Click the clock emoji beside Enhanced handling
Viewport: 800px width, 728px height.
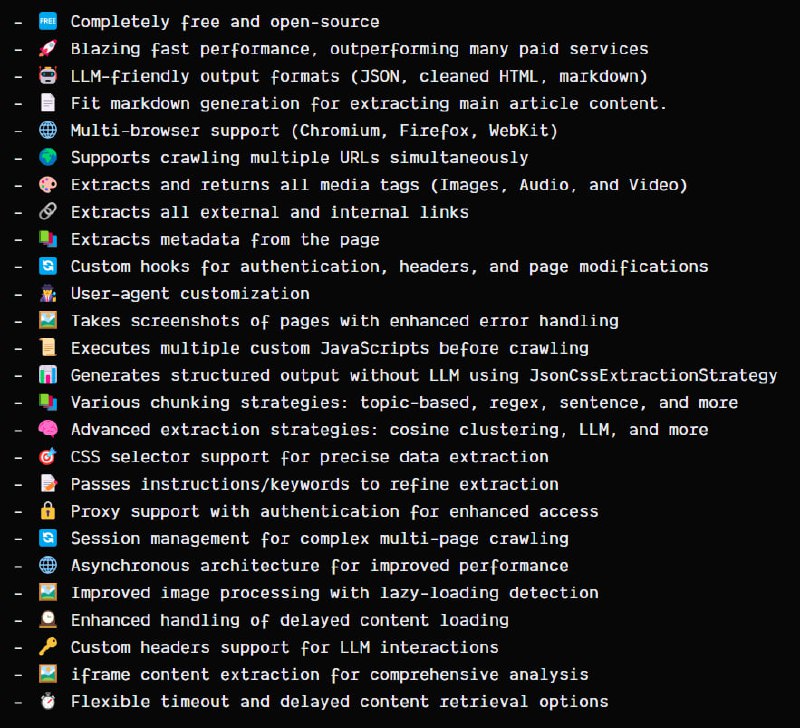point(47,620)
